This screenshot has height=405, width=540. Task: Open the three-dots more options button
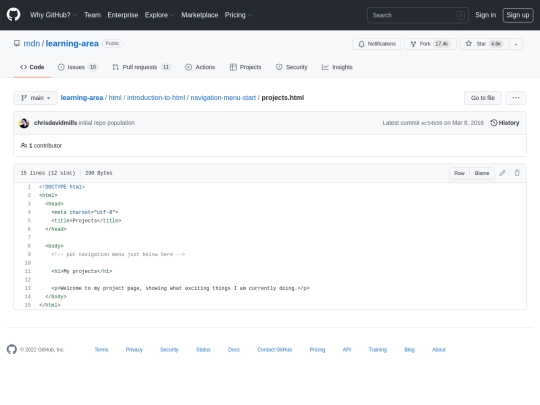click(x=516, y=98)
